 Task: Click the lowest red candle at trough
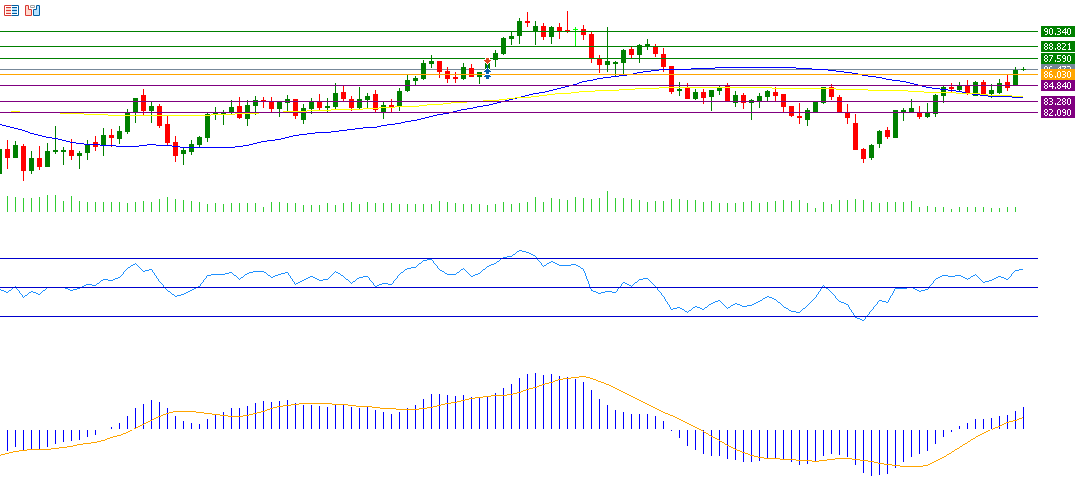click(862, 153)
